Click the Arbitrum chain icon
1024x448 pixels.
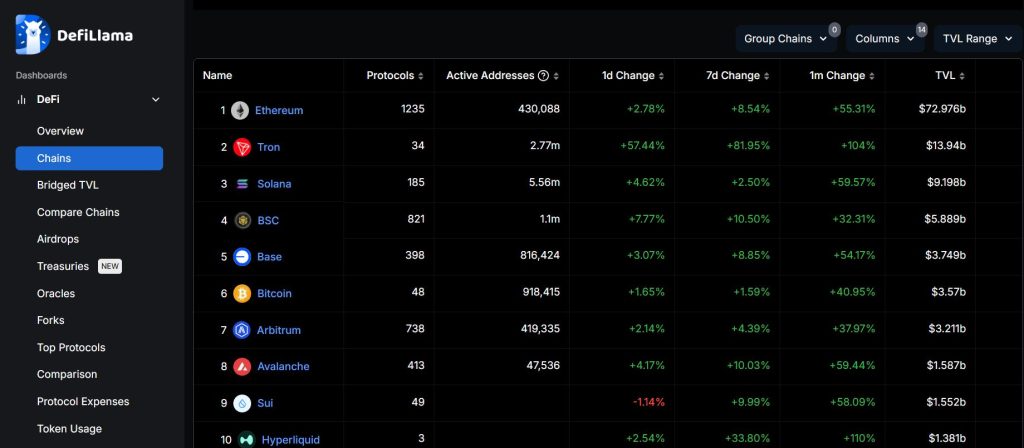tap(241, 330)
